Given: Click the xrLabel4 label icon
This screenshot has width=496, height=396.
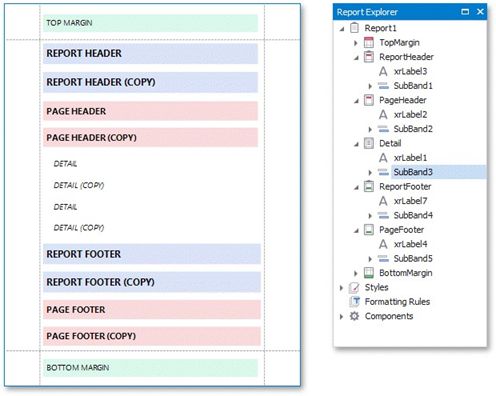Looking at the screenshot, I should 383,244.
